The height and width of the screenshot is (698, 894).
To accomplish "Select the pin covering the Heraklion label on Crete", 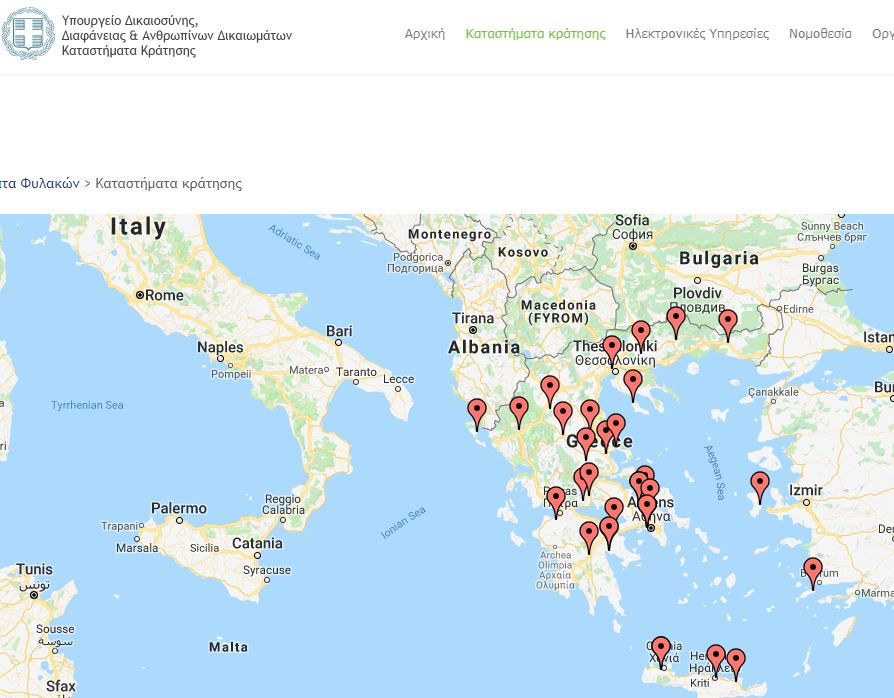I will (x=716, y=659).
